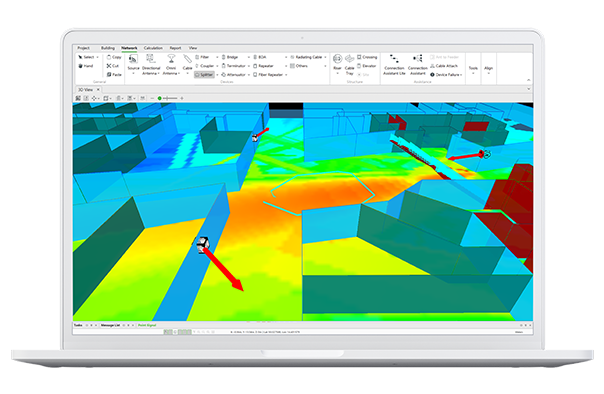
Task: Expand the Fiber Repeater dropdown arrow
Action: [286, 75]
